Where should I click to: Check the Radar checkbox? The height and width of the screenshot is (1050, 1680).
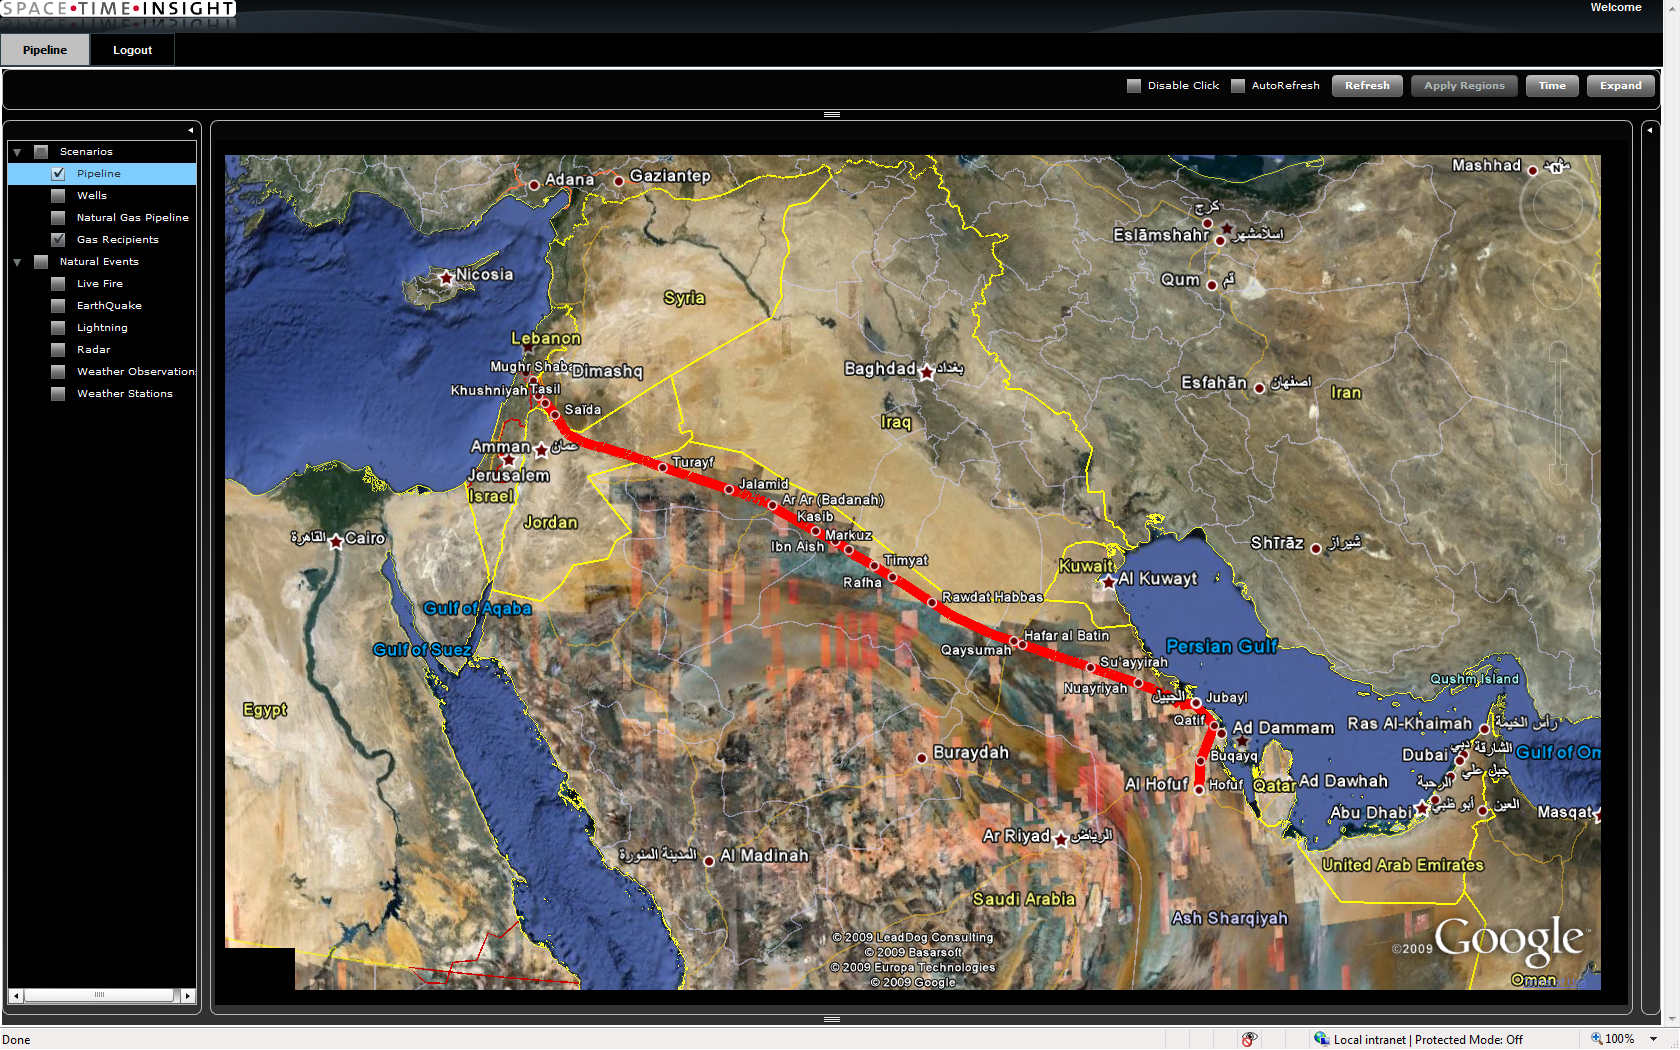(x=58, y=350)
